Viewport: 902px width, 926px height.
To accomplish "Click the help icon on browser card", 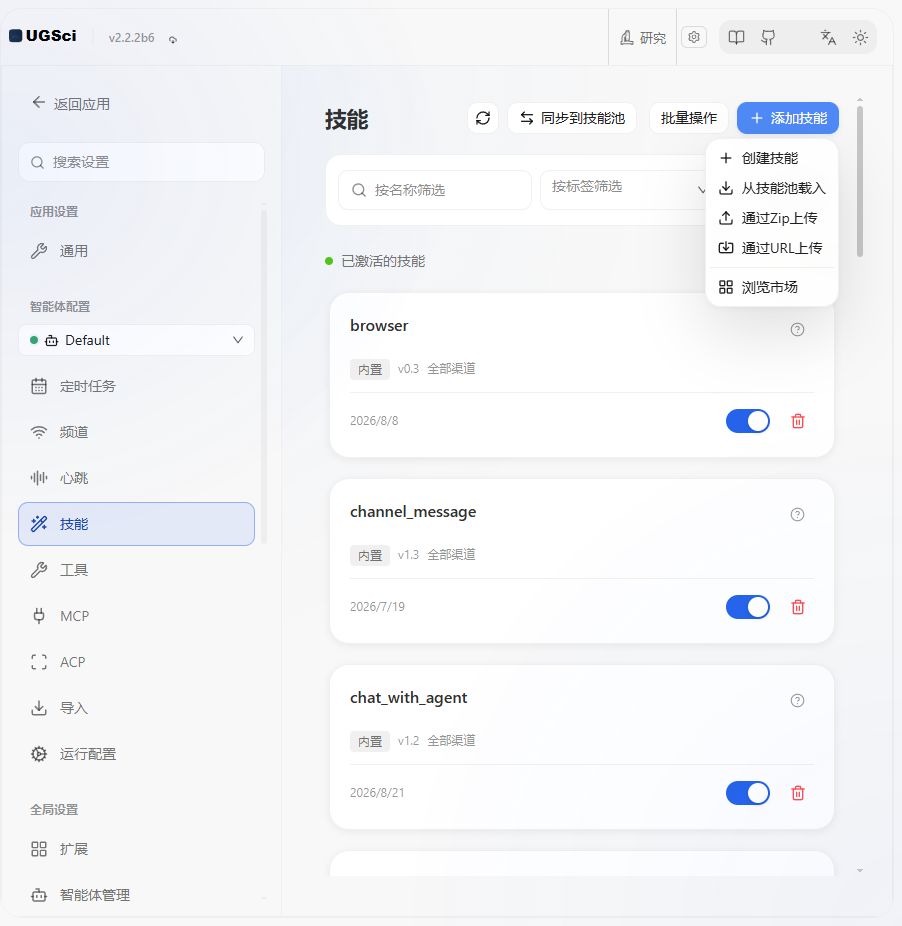I will point(797,330).
